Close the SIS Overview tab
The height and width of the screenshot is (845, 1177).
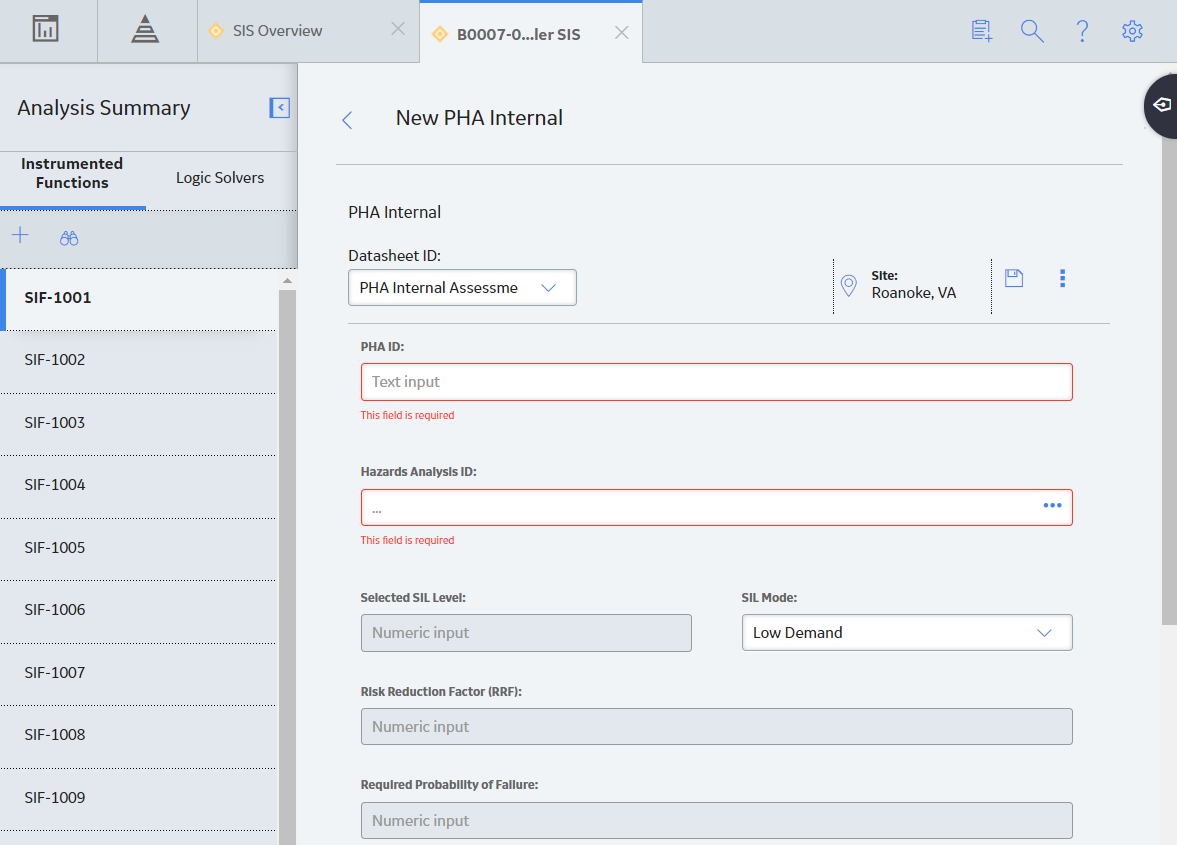coord(398,29)
